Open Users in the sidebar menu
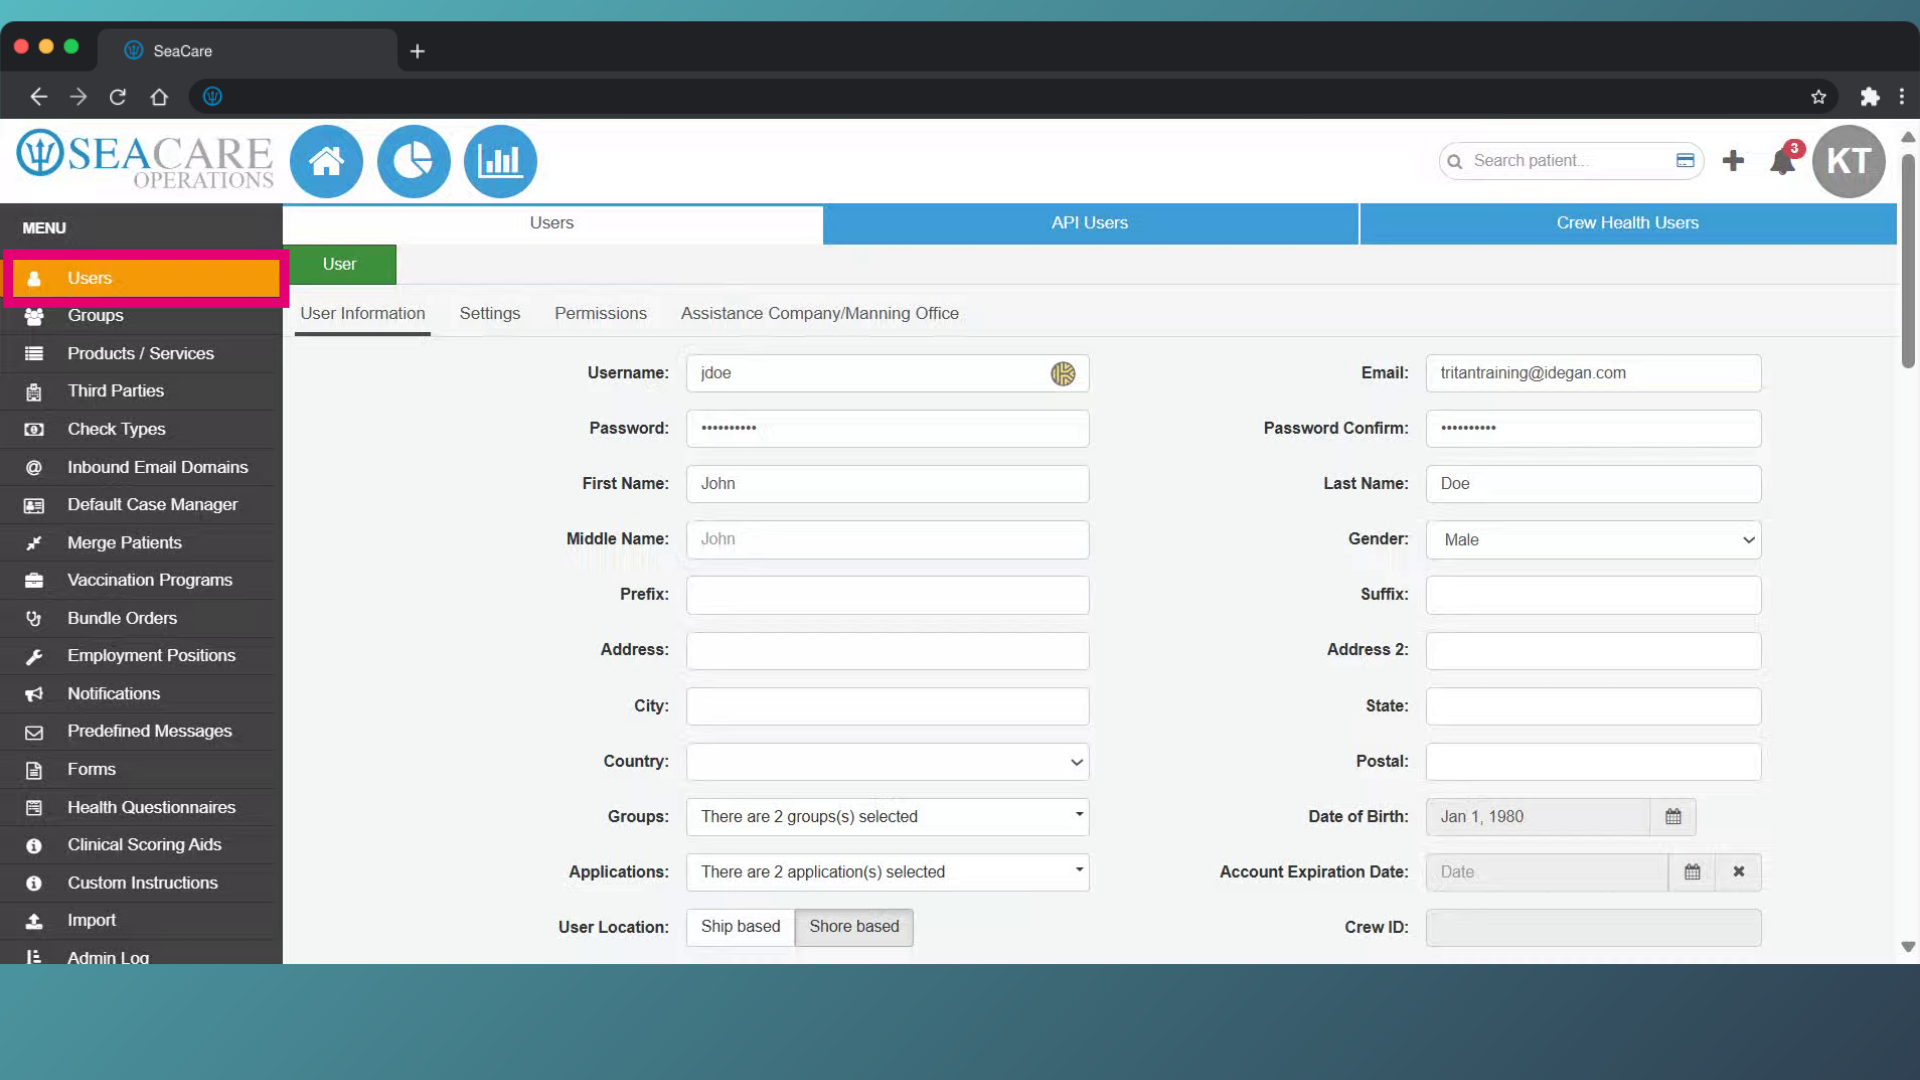The width and height of the screenshot is (1920, 1080). click(146, 278)
